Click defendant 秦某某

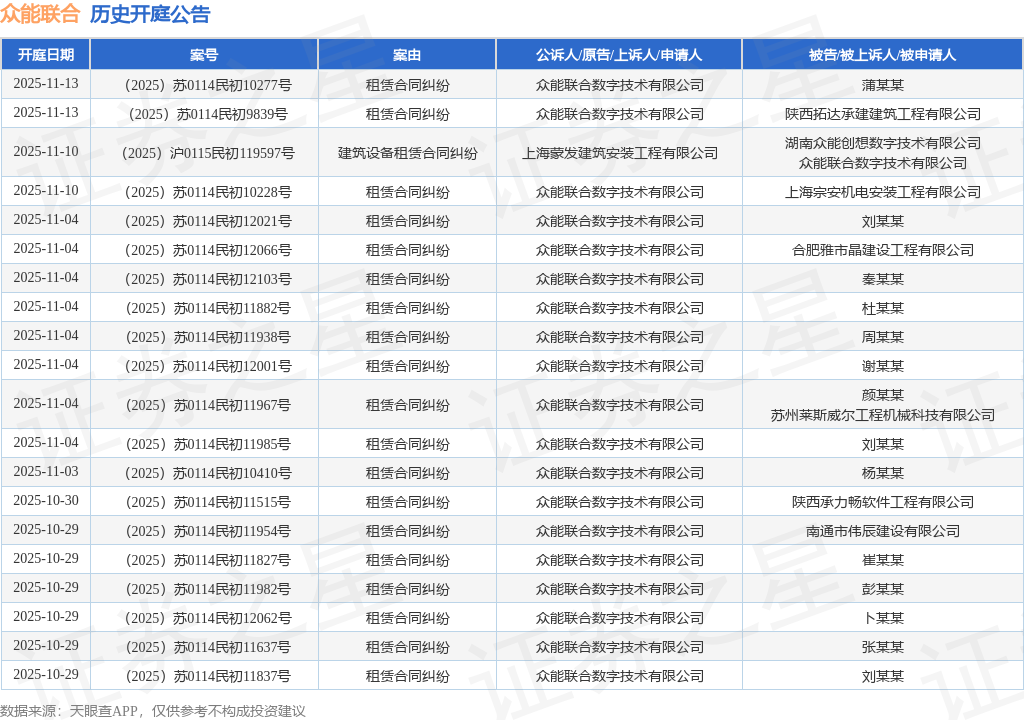[882, 279]
